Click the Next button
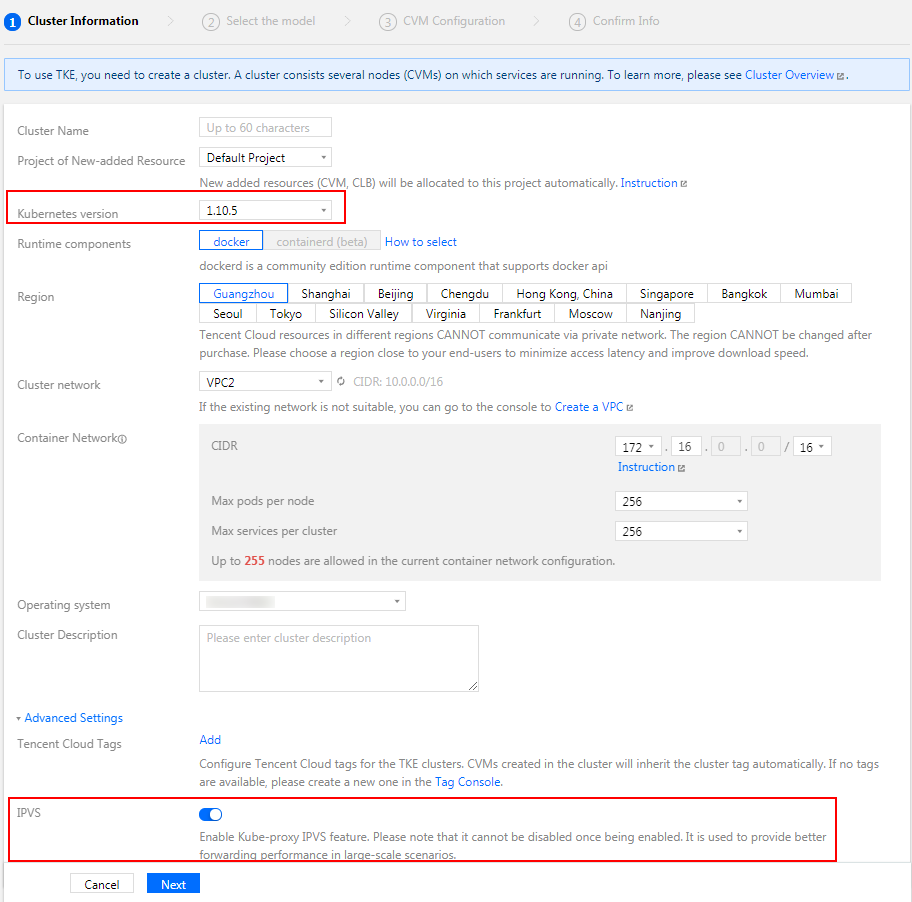Viewport: 912px width, 902px height. (x=173, y=884)
